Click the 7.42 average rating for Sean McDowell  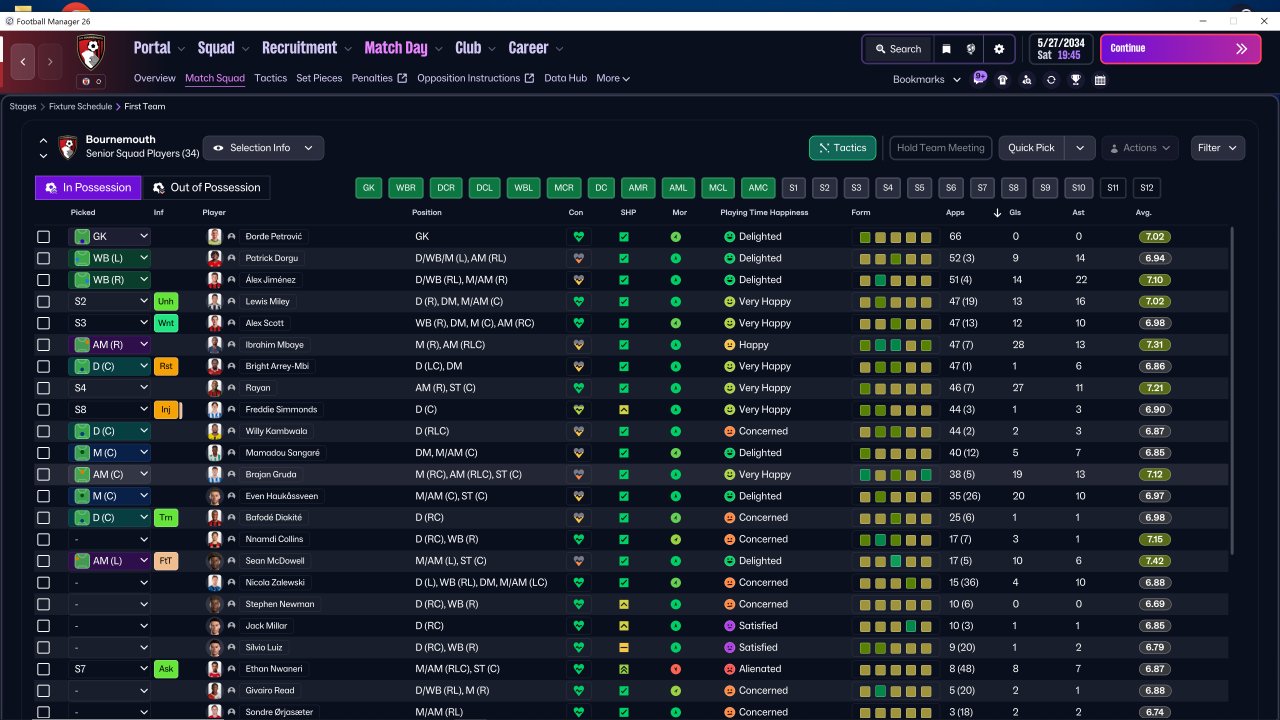tap(1154, 561)
